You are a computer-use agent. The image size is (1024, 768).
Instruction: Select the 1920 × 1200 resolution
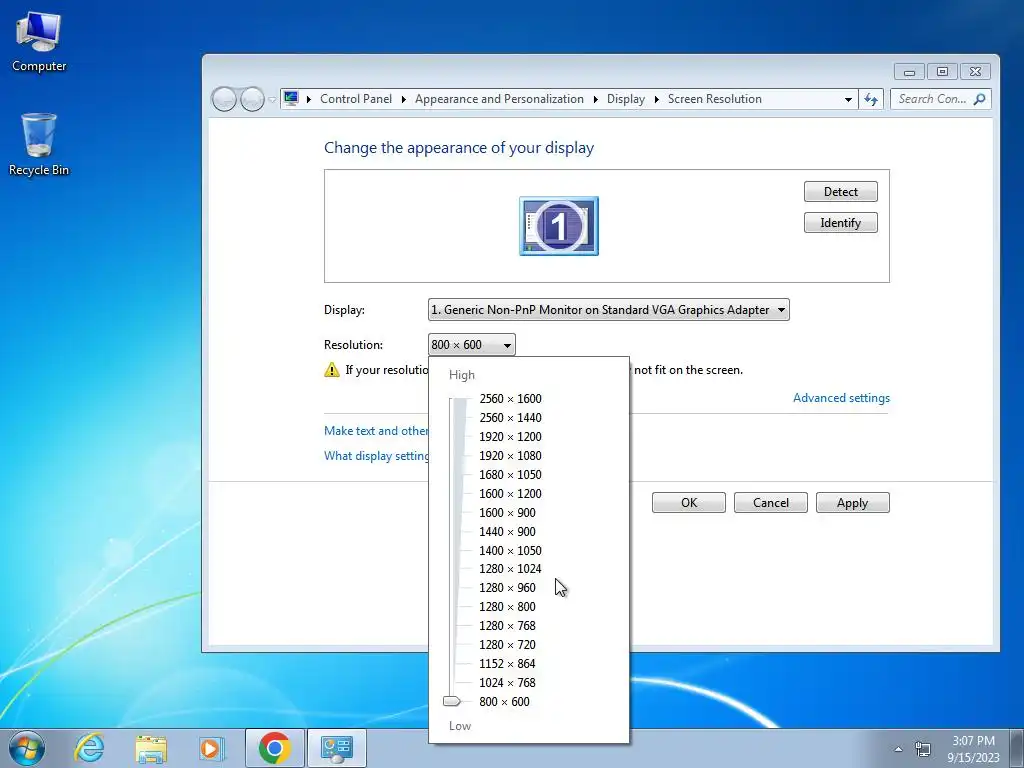(510, 436)
